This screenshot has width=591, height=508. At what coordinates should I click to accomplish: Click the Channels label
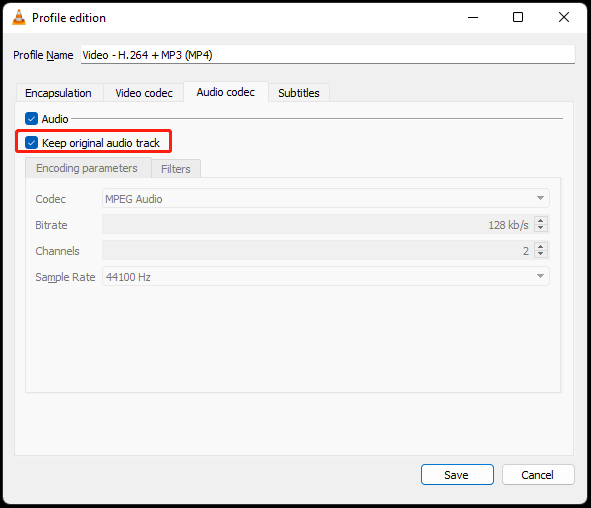(57, 251)
